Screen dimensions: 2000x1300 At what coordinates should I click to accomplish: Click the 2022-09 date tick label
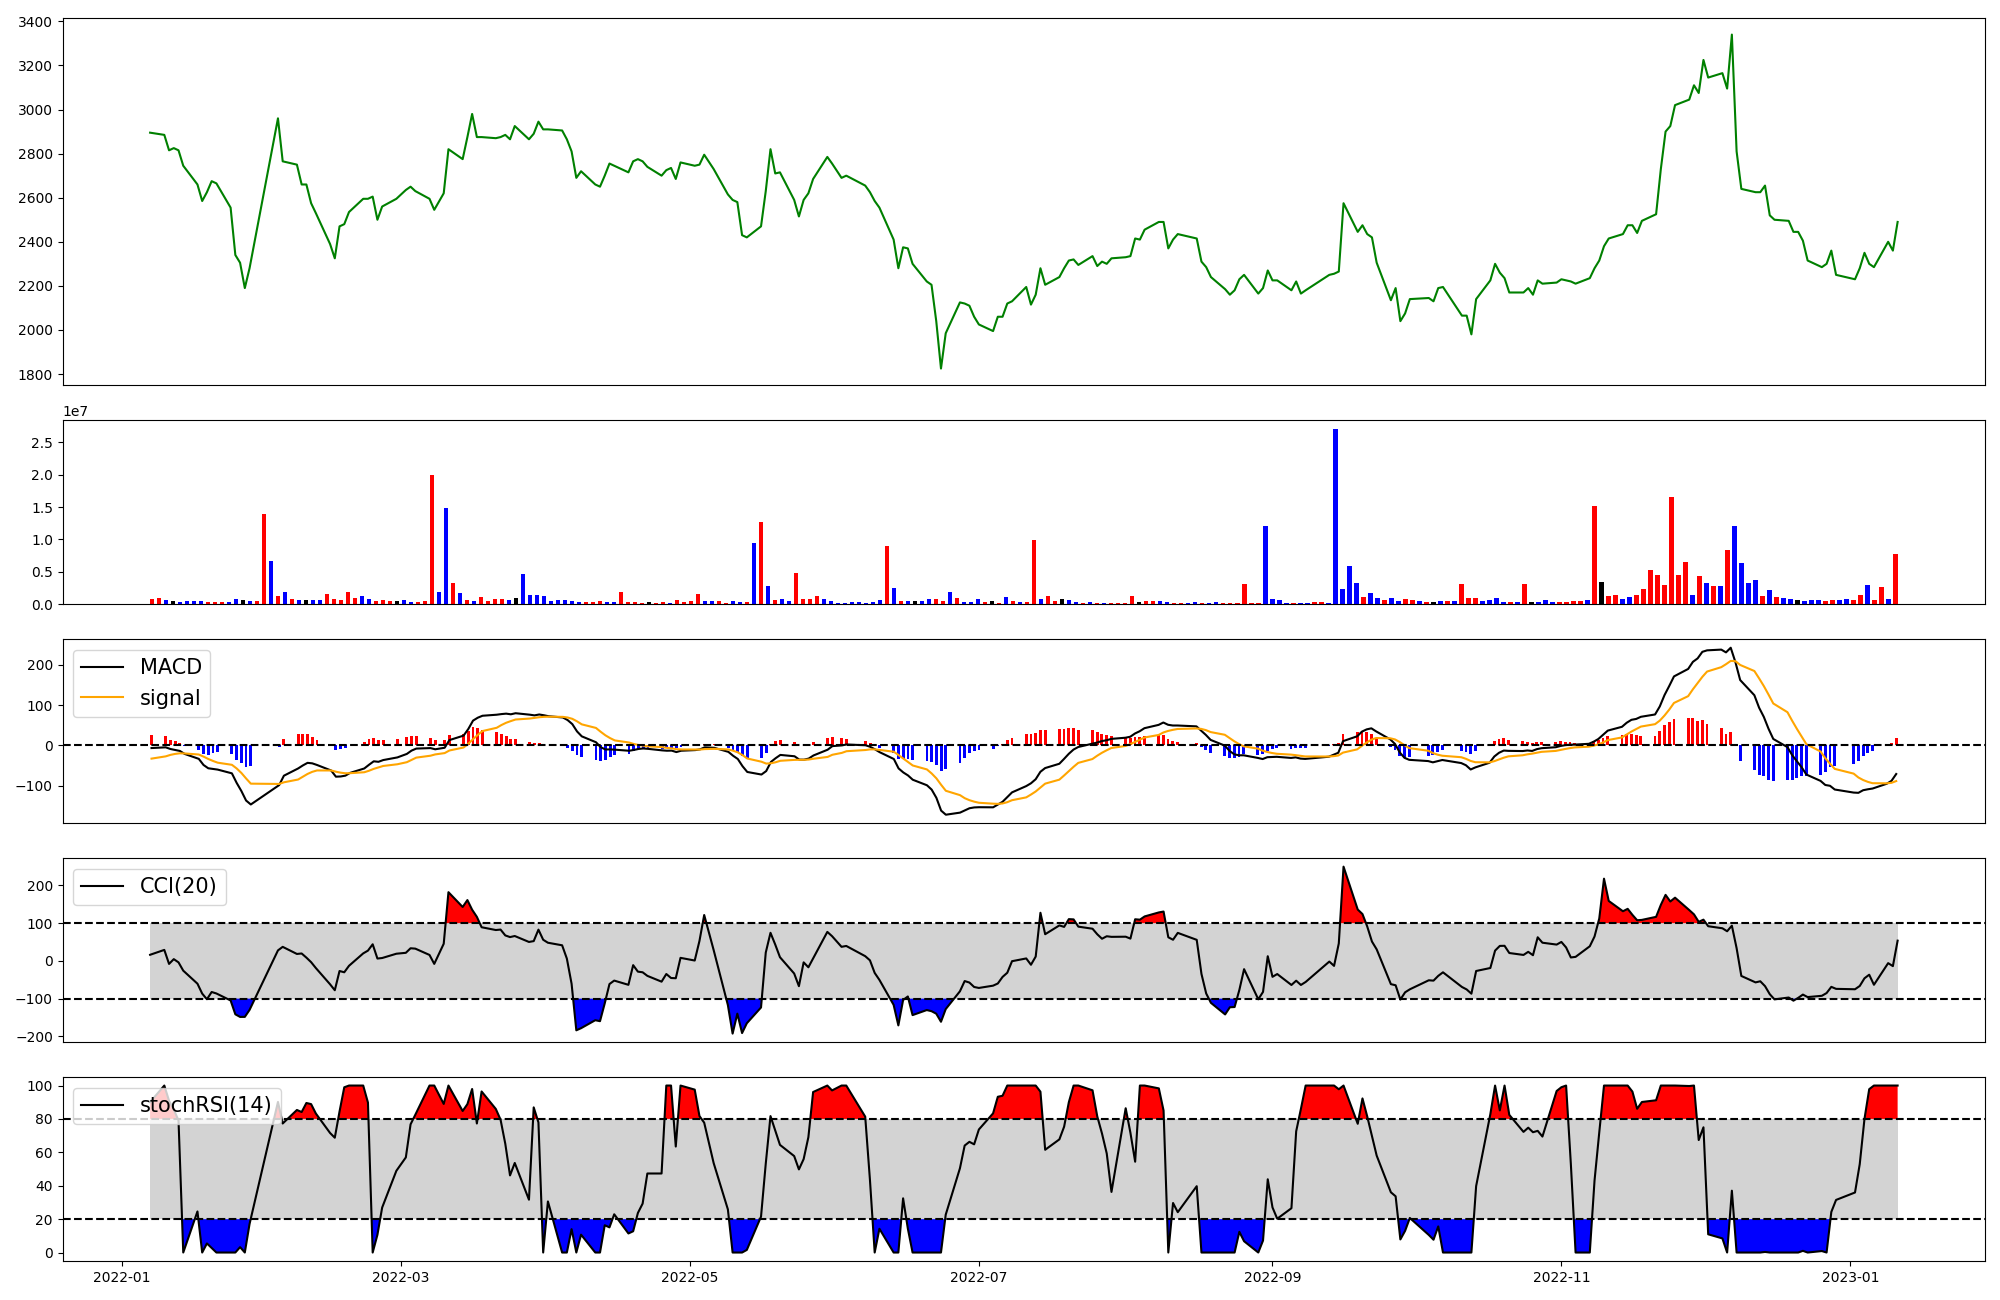click(1272, 1277)
